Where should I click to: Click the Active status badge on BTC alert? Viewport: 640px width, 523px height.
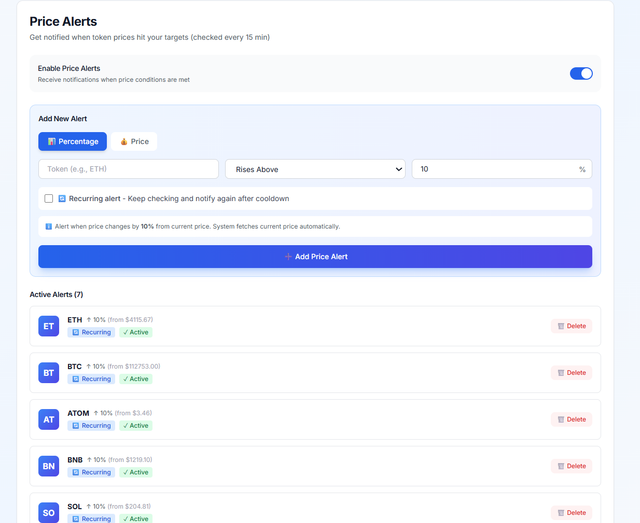tap(136, 379)
